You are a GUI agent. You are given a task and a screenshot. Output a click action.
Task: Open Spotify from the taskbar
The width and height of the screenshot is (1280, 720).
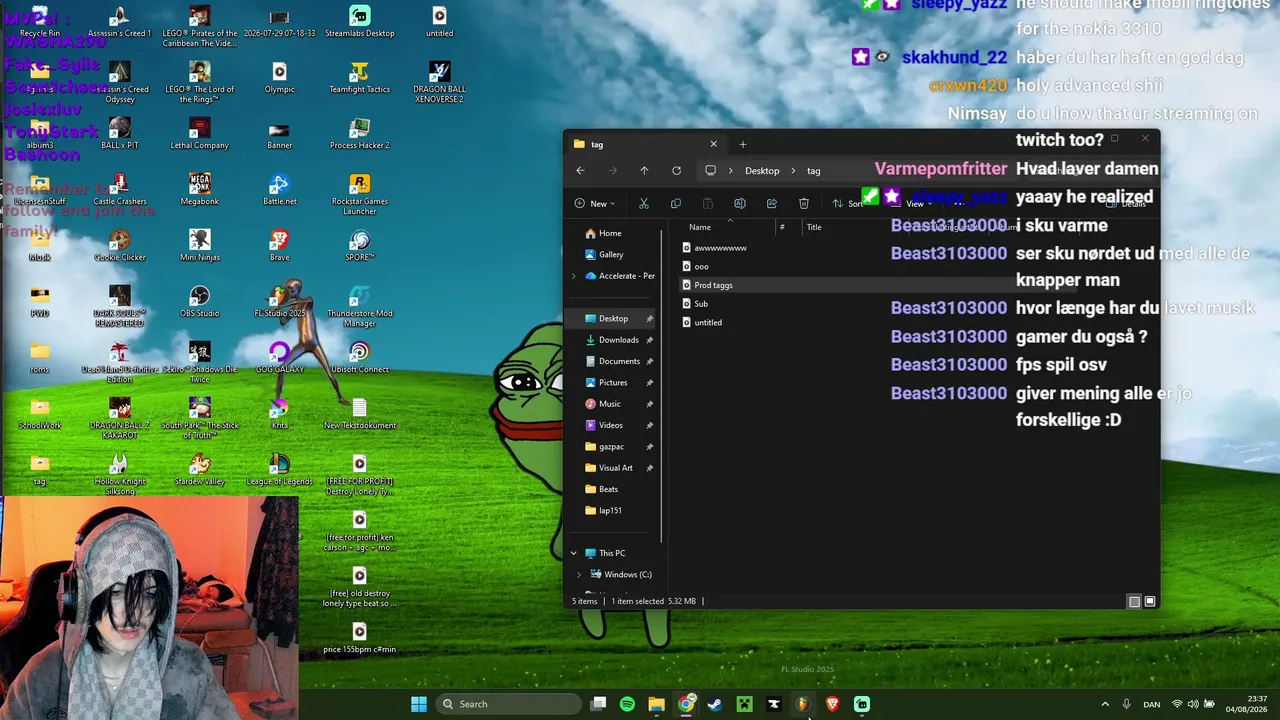(627, 704)
